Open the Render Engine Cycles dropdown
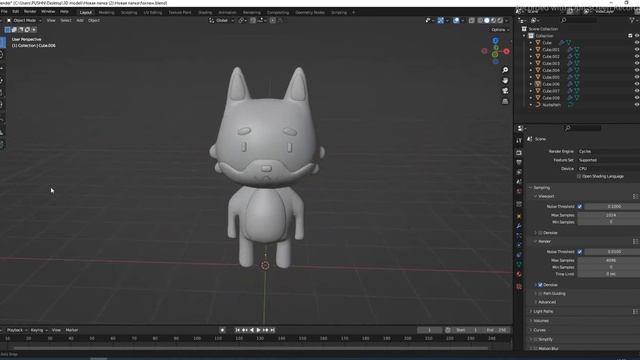This screenshot has width=640, height=360. pyautogui.click(x=608, y=151)
